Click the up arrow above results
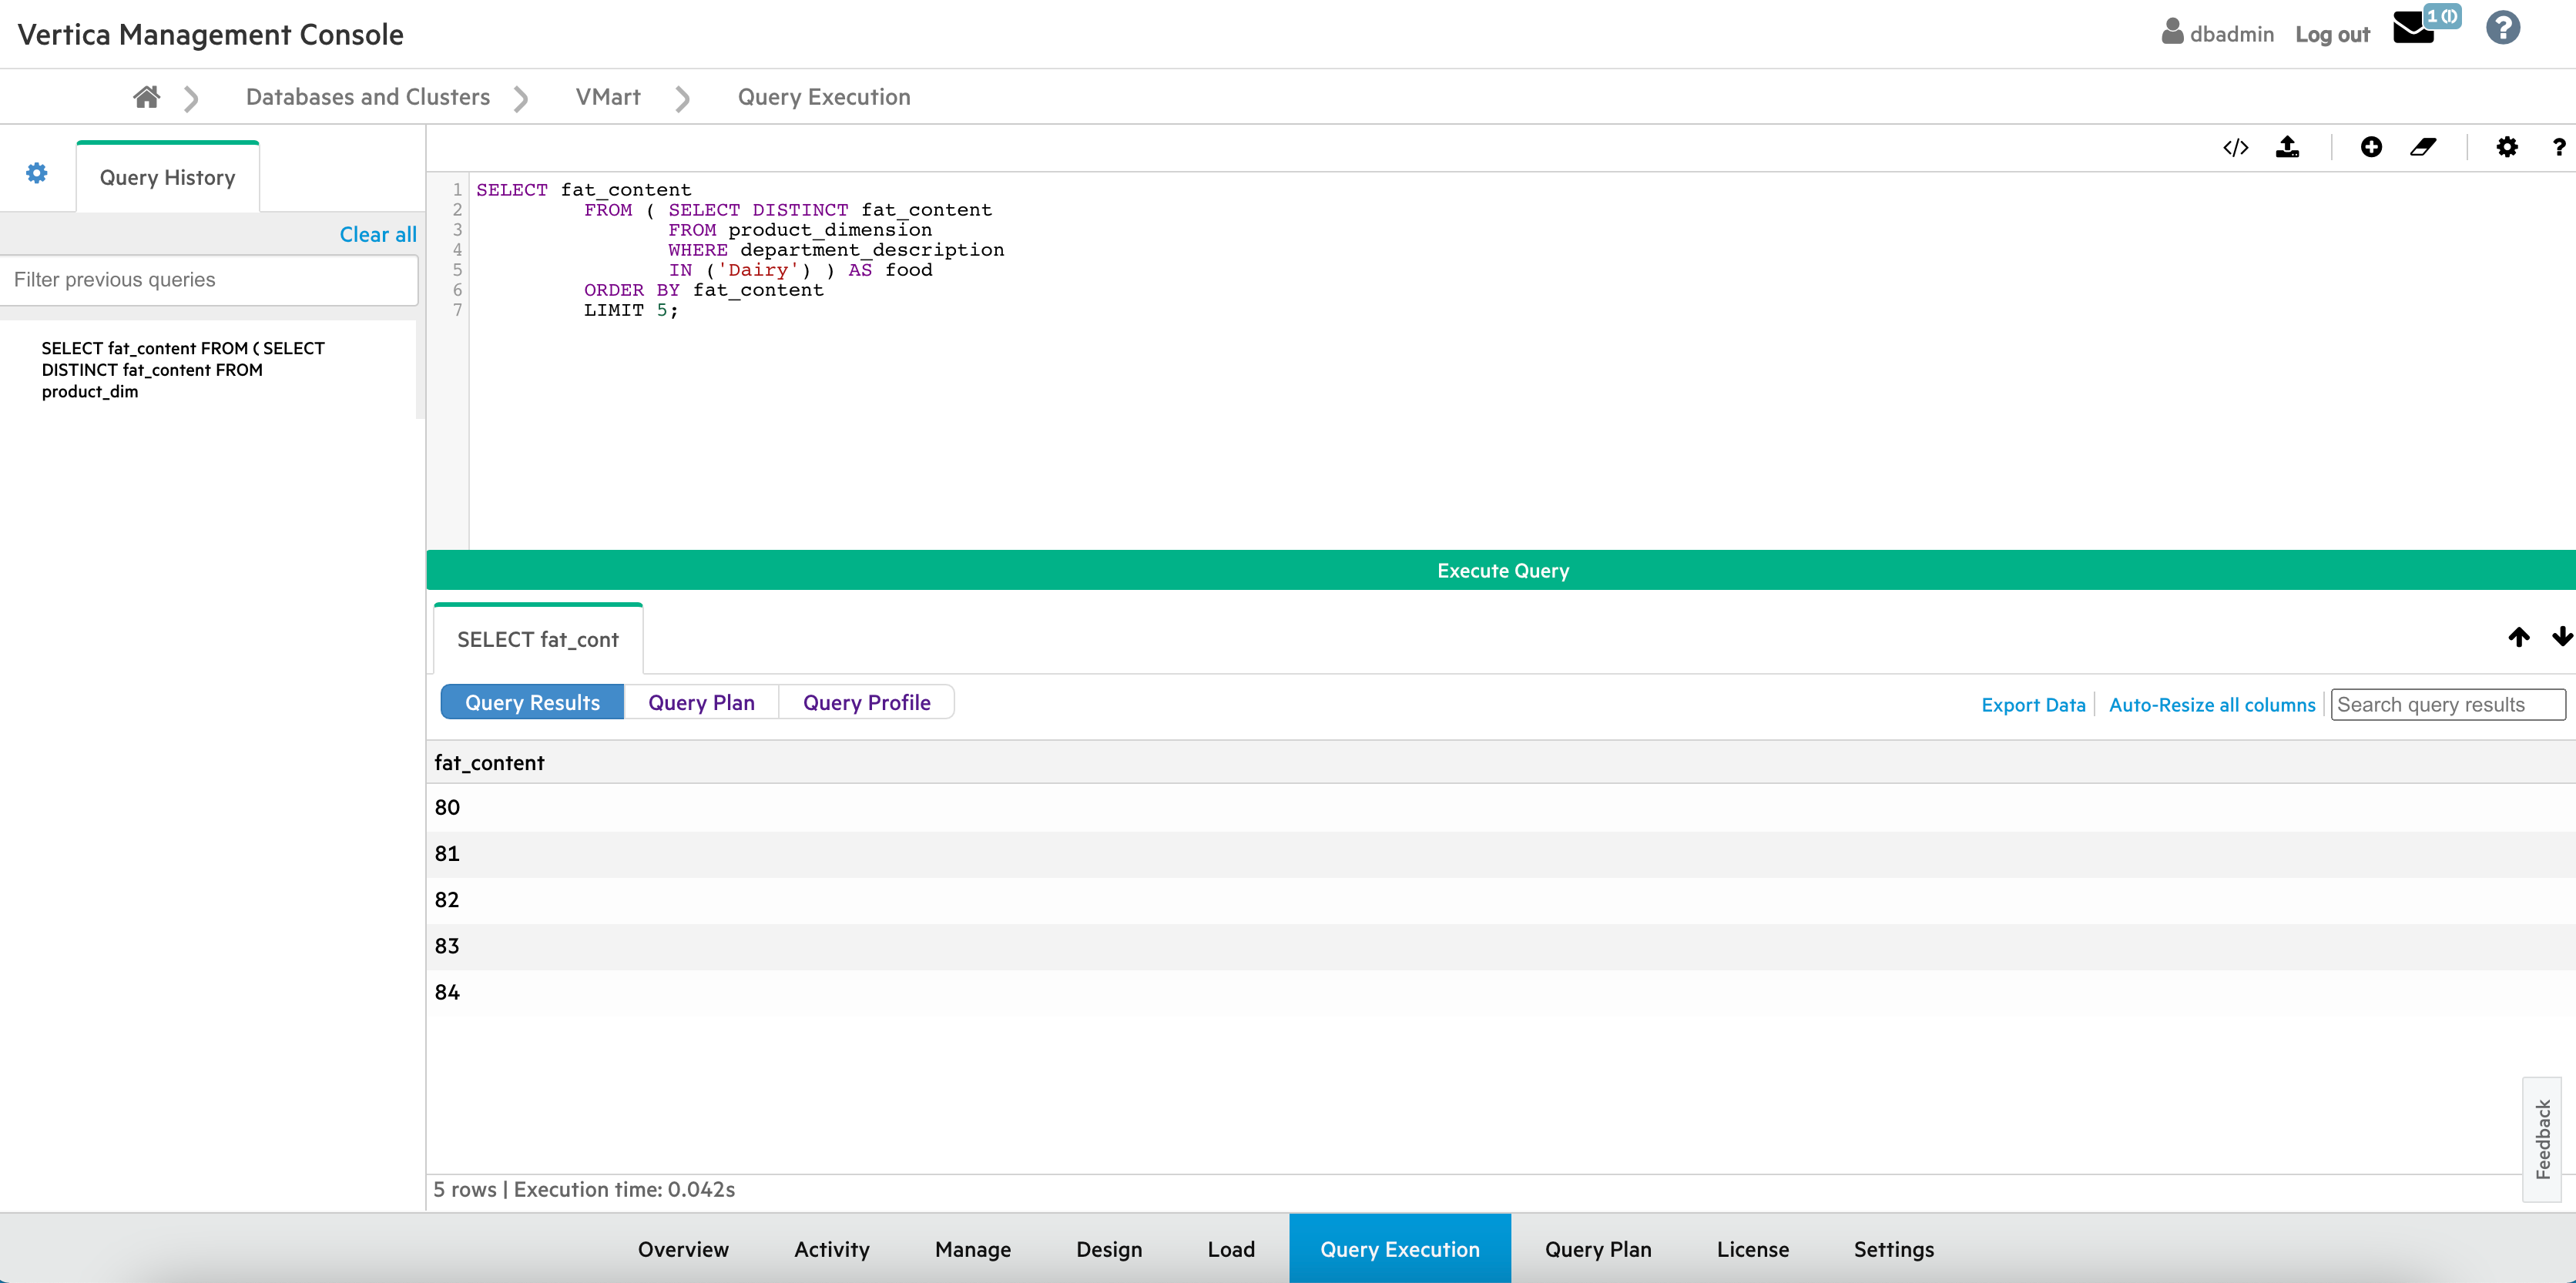Image resolution: width=2576 pixels, height=1283 pixels. (x=2519, y=637)
